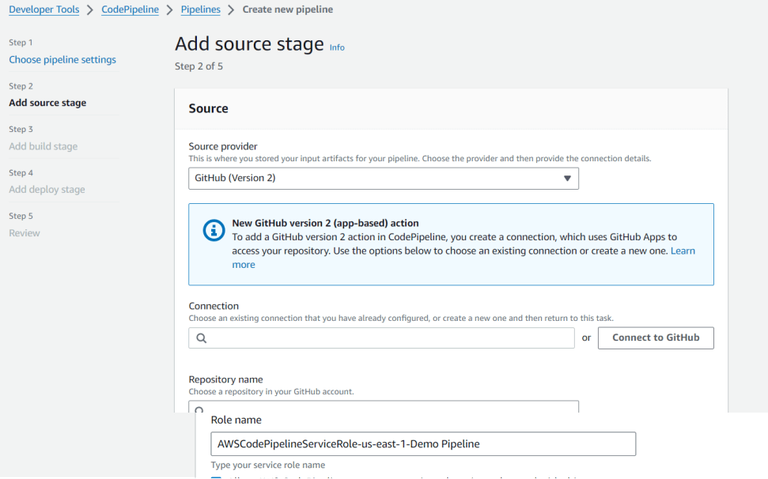Select the Add build stage step
The height and width of the screenshot is (479, 768).
click(43, 146)
